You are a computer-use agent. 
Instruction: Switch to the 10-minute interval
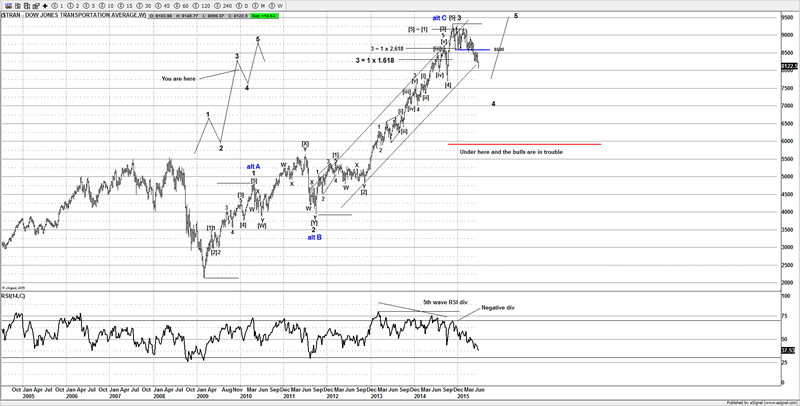[x=106, y=6]
